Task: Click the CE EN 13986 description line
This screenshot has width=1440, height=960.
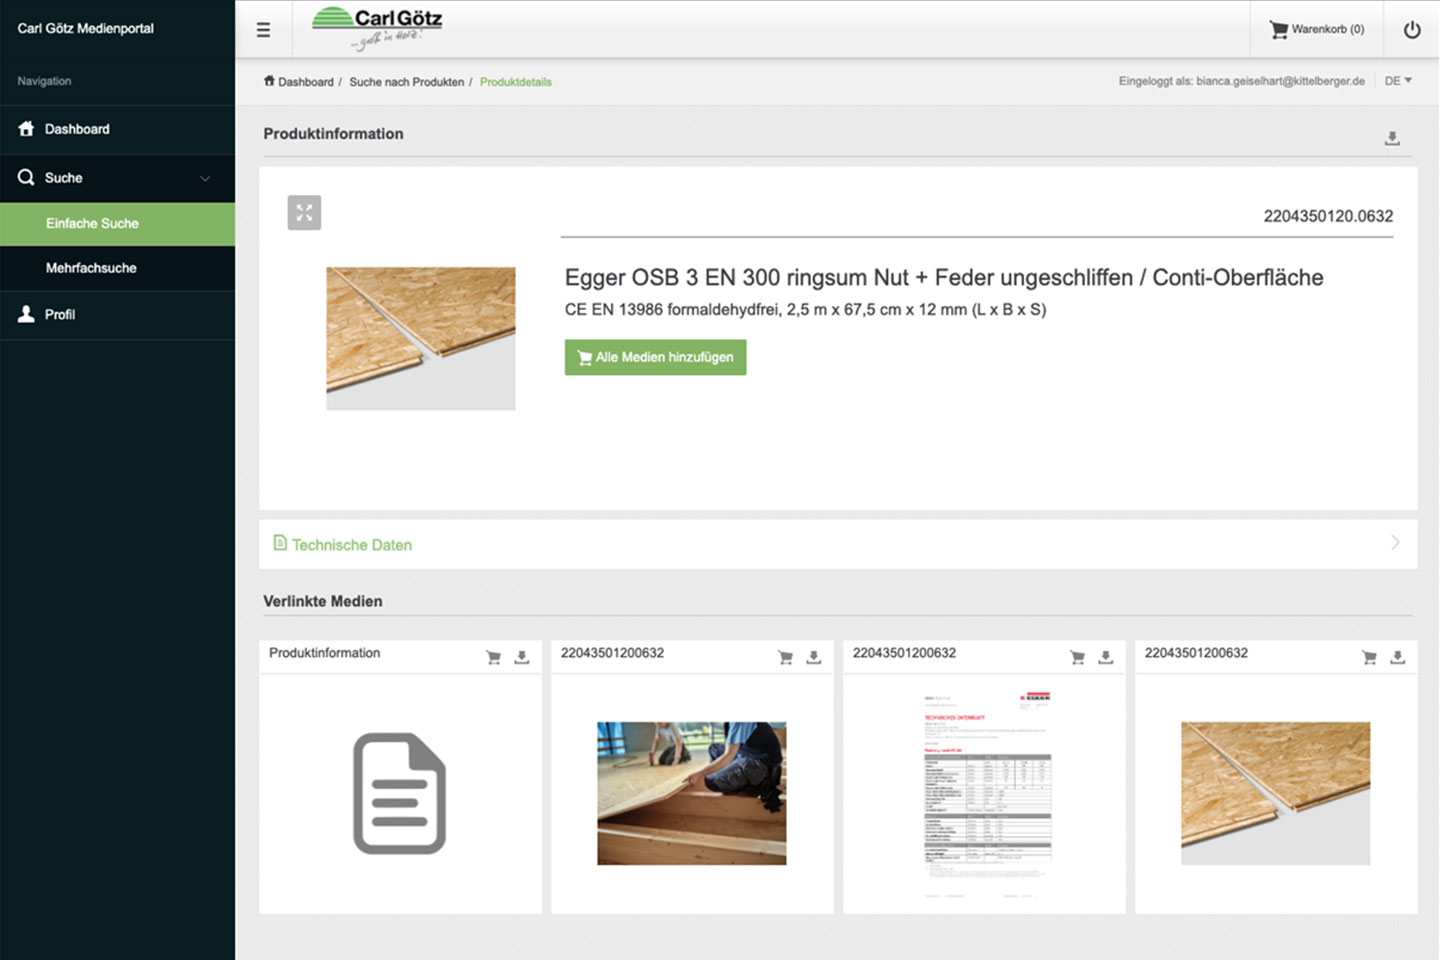Action: [805, 310]
